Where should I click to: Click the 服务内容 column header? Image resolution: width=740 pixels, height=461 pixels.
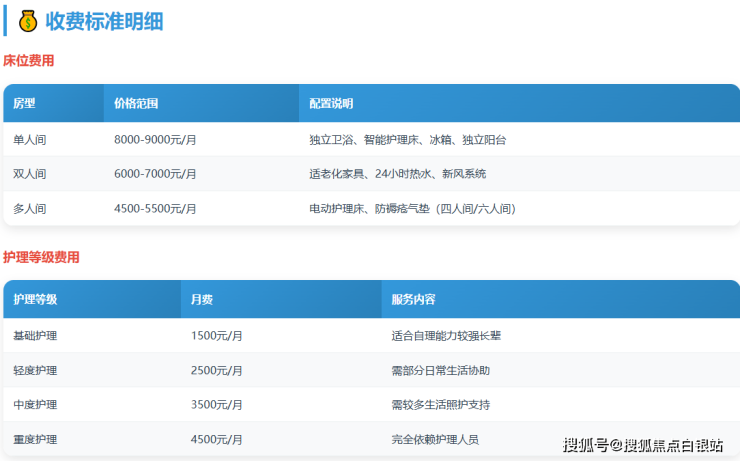pos(413,299)
